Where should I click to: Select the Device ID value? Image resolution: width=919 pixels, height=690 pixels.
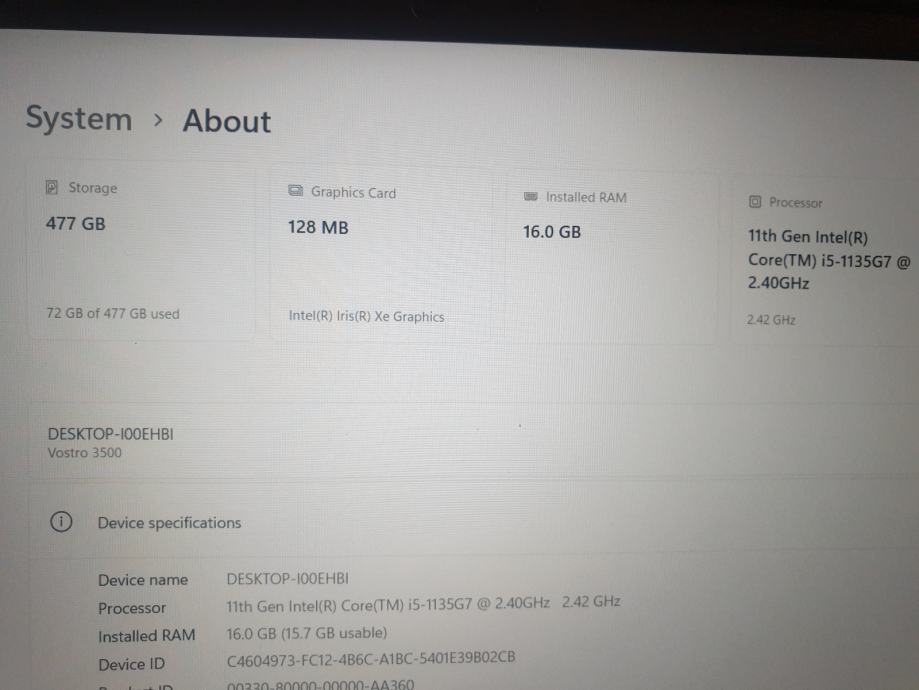[x=370, y=659]
